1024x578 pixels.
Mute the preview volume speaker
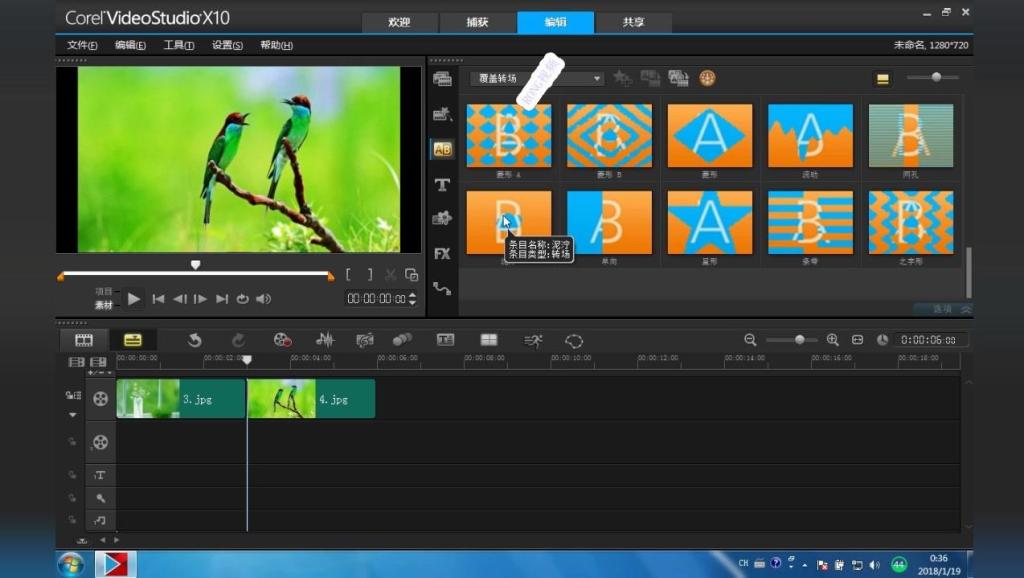(263, 299)
